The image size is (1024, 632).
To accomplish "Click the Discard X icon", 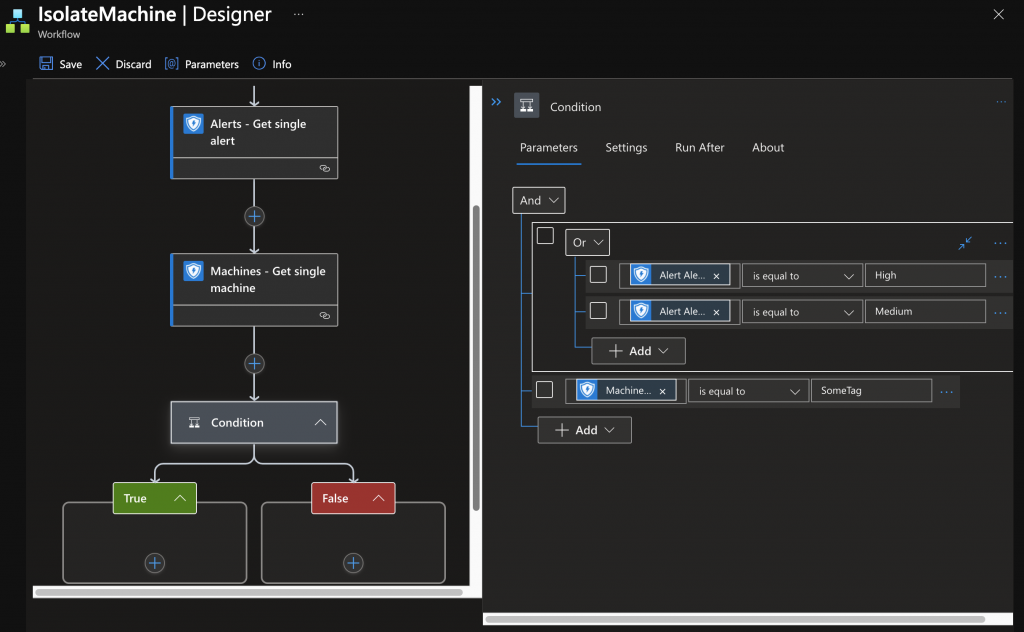I will pos(102,64).
